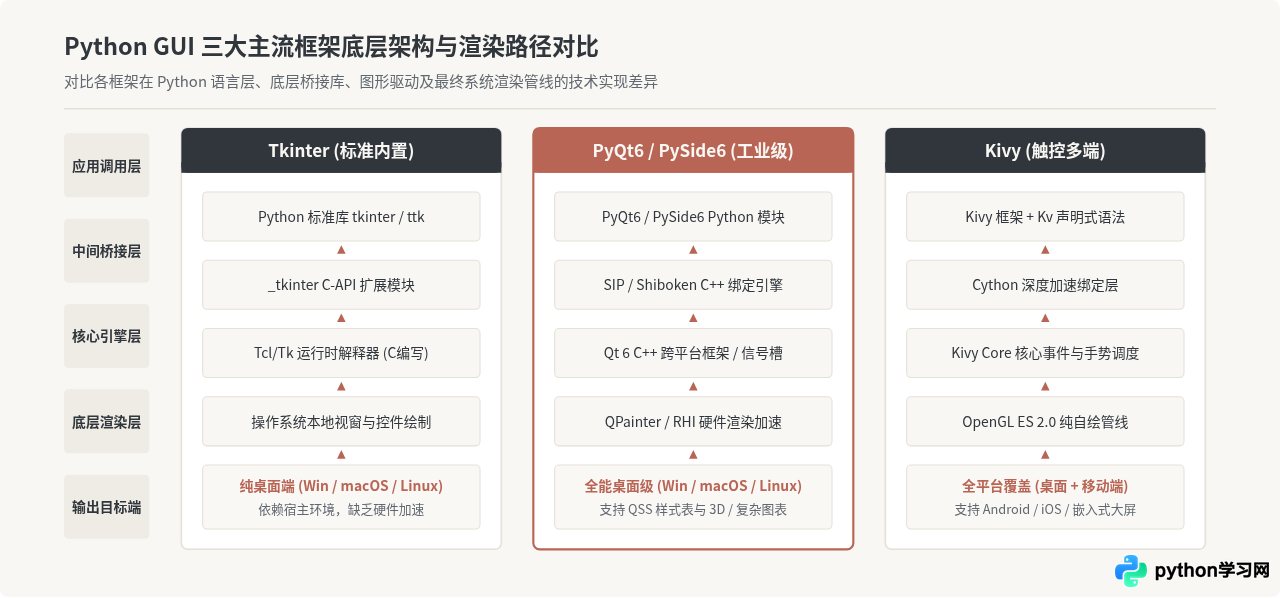1280x598 pixels.
Task: Click 支持 QSS 样式表与 3D / 复杂图表 text
Action: (x=693, y=510)
